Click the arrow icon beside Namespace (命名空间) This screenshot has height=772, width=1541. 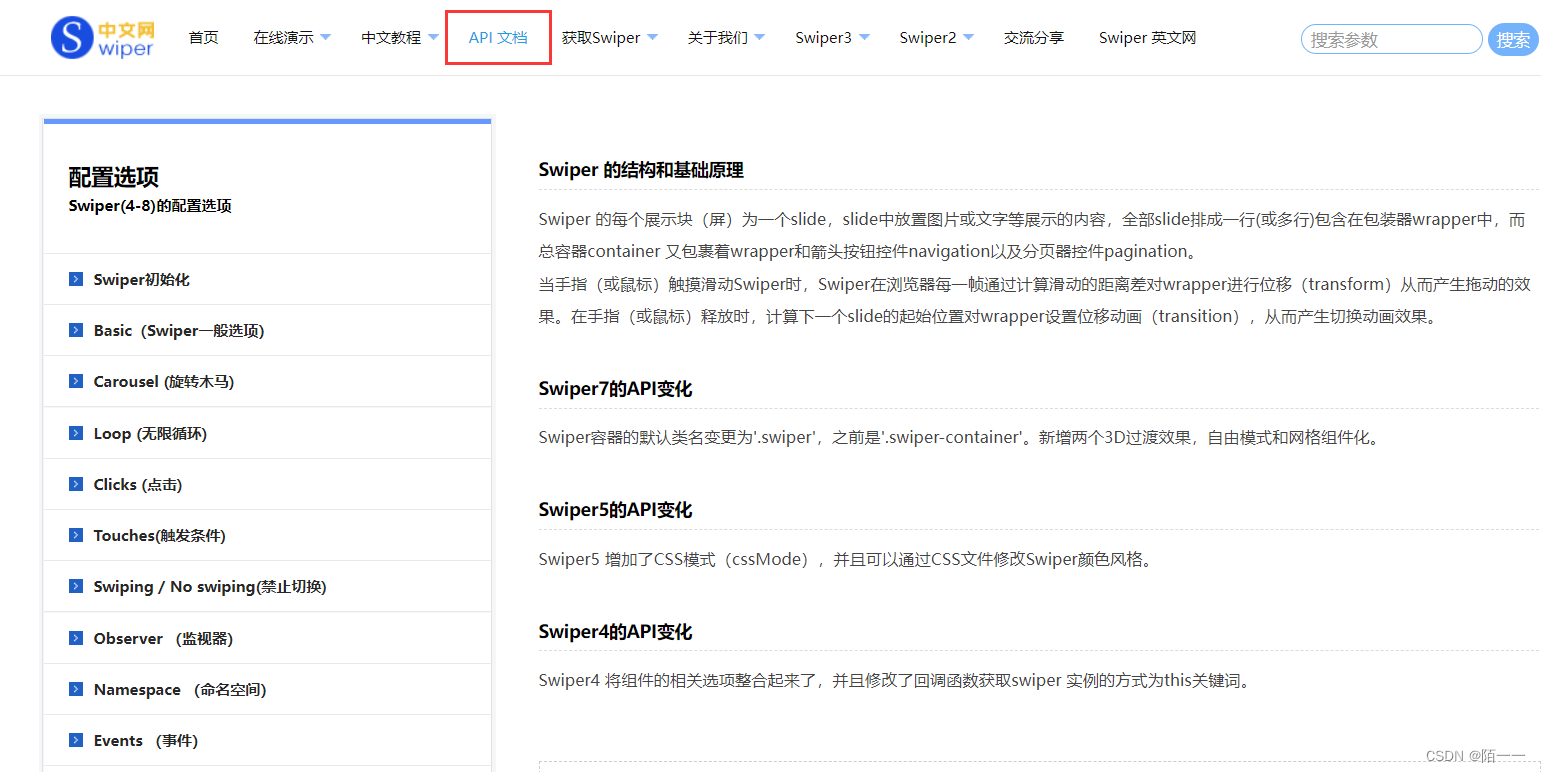click(x=76, y=689)
